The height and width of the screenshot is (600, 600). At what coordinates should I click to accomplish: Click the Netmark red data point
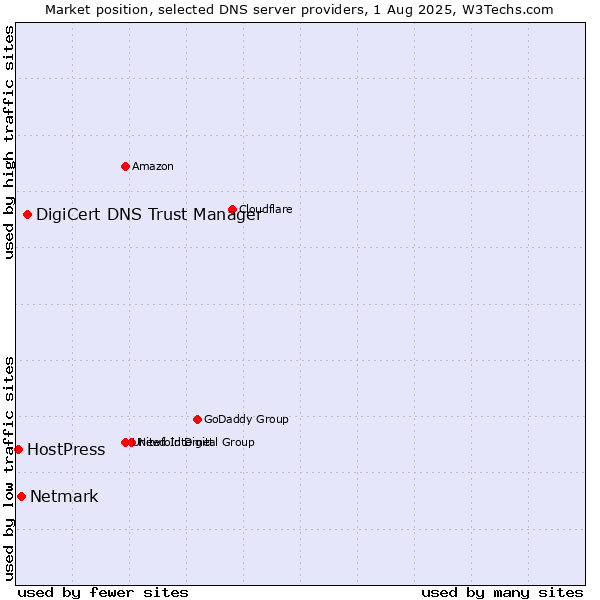coord(21,497)
